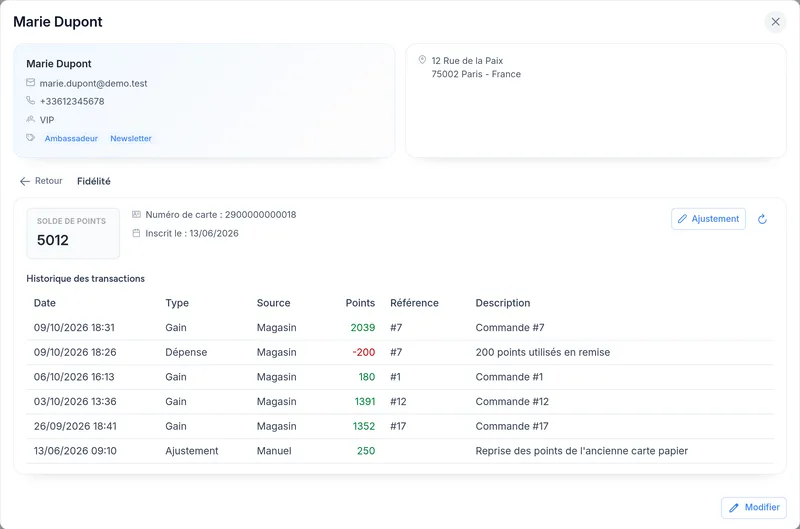The width and height of the screenshot is (800, 529).
Task: Click the Historique des transactions heading
Action: pyautogui.click(x=86, y=279)
